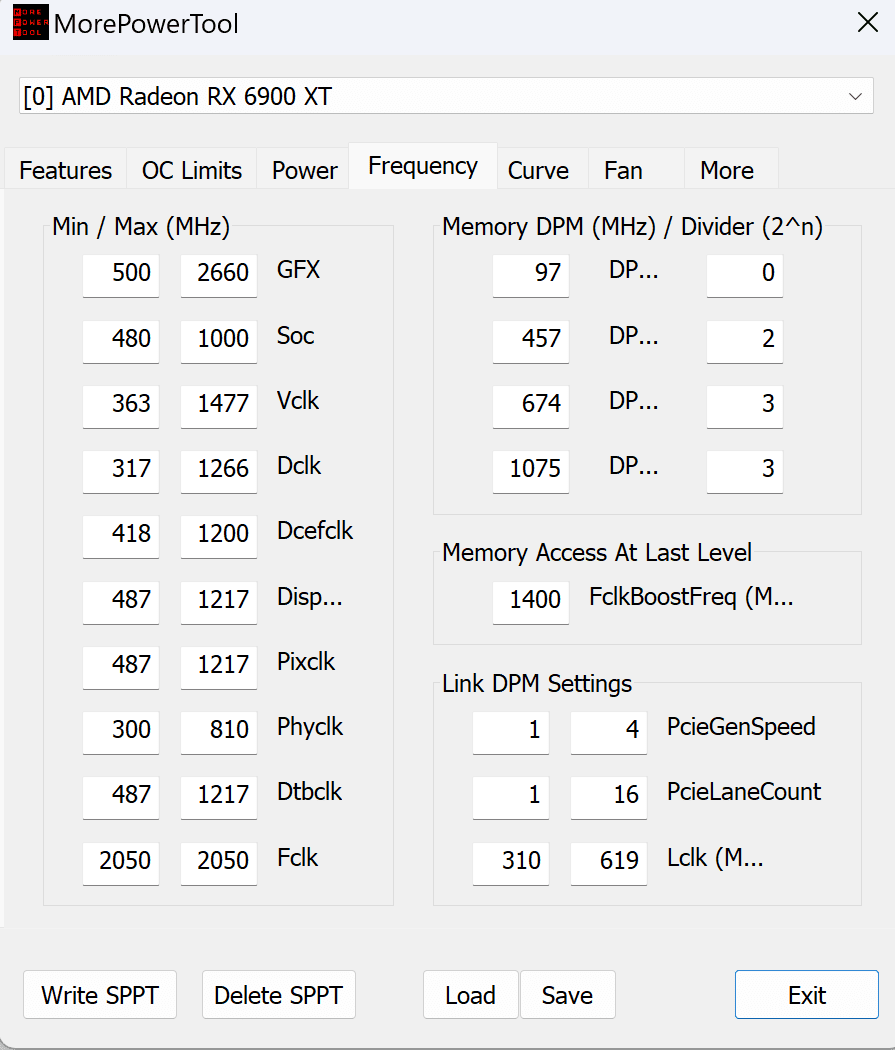Exit the application with Exit button
895x1050 pixels.
[x=807, y=994]
